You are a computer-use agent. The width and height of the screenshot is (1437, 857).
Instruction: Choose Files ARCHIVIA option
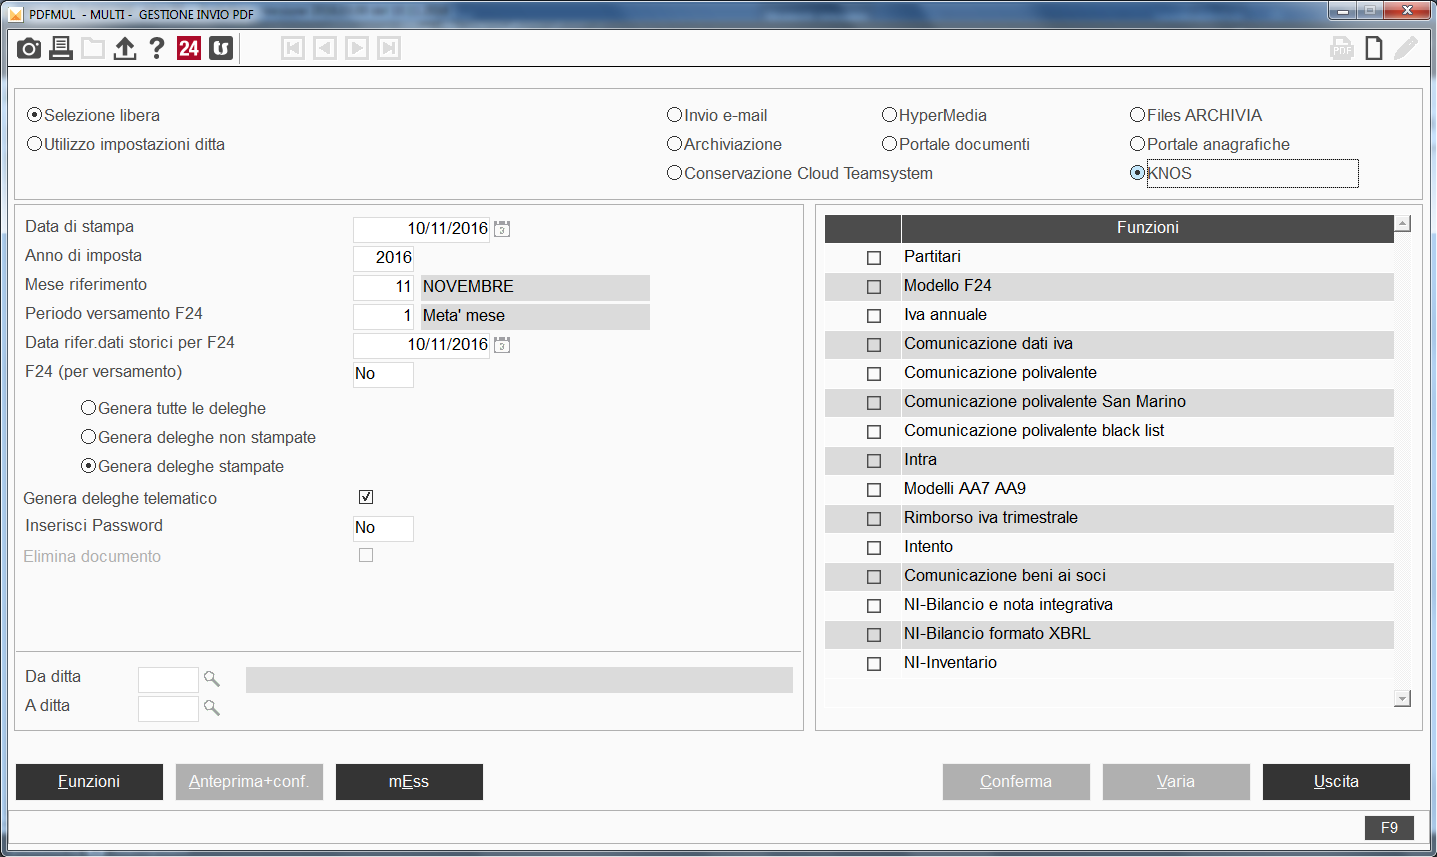tap(1138, 115)
